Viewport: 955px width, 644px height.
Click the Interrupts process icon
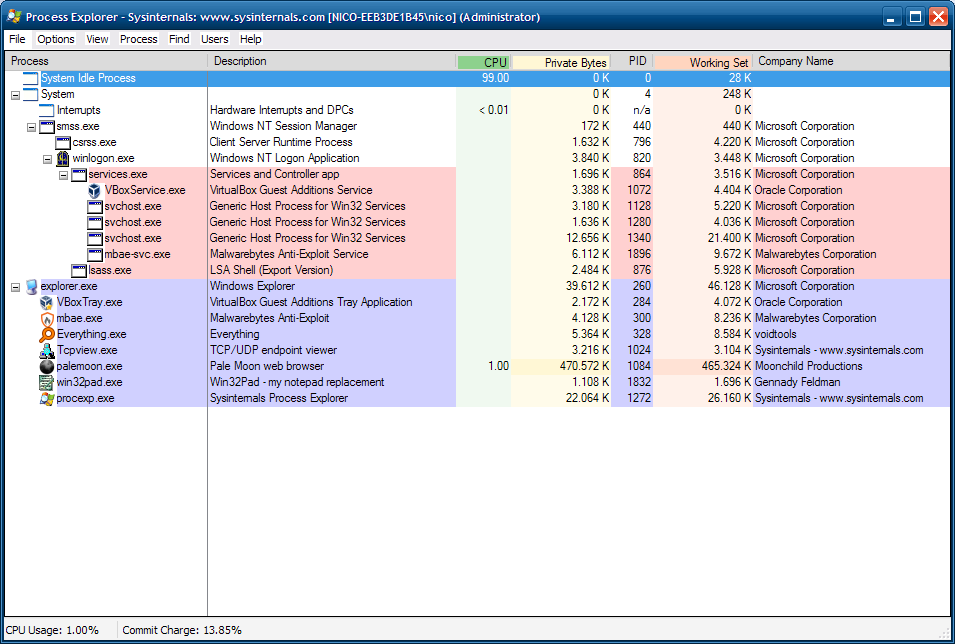click(46, 110)
